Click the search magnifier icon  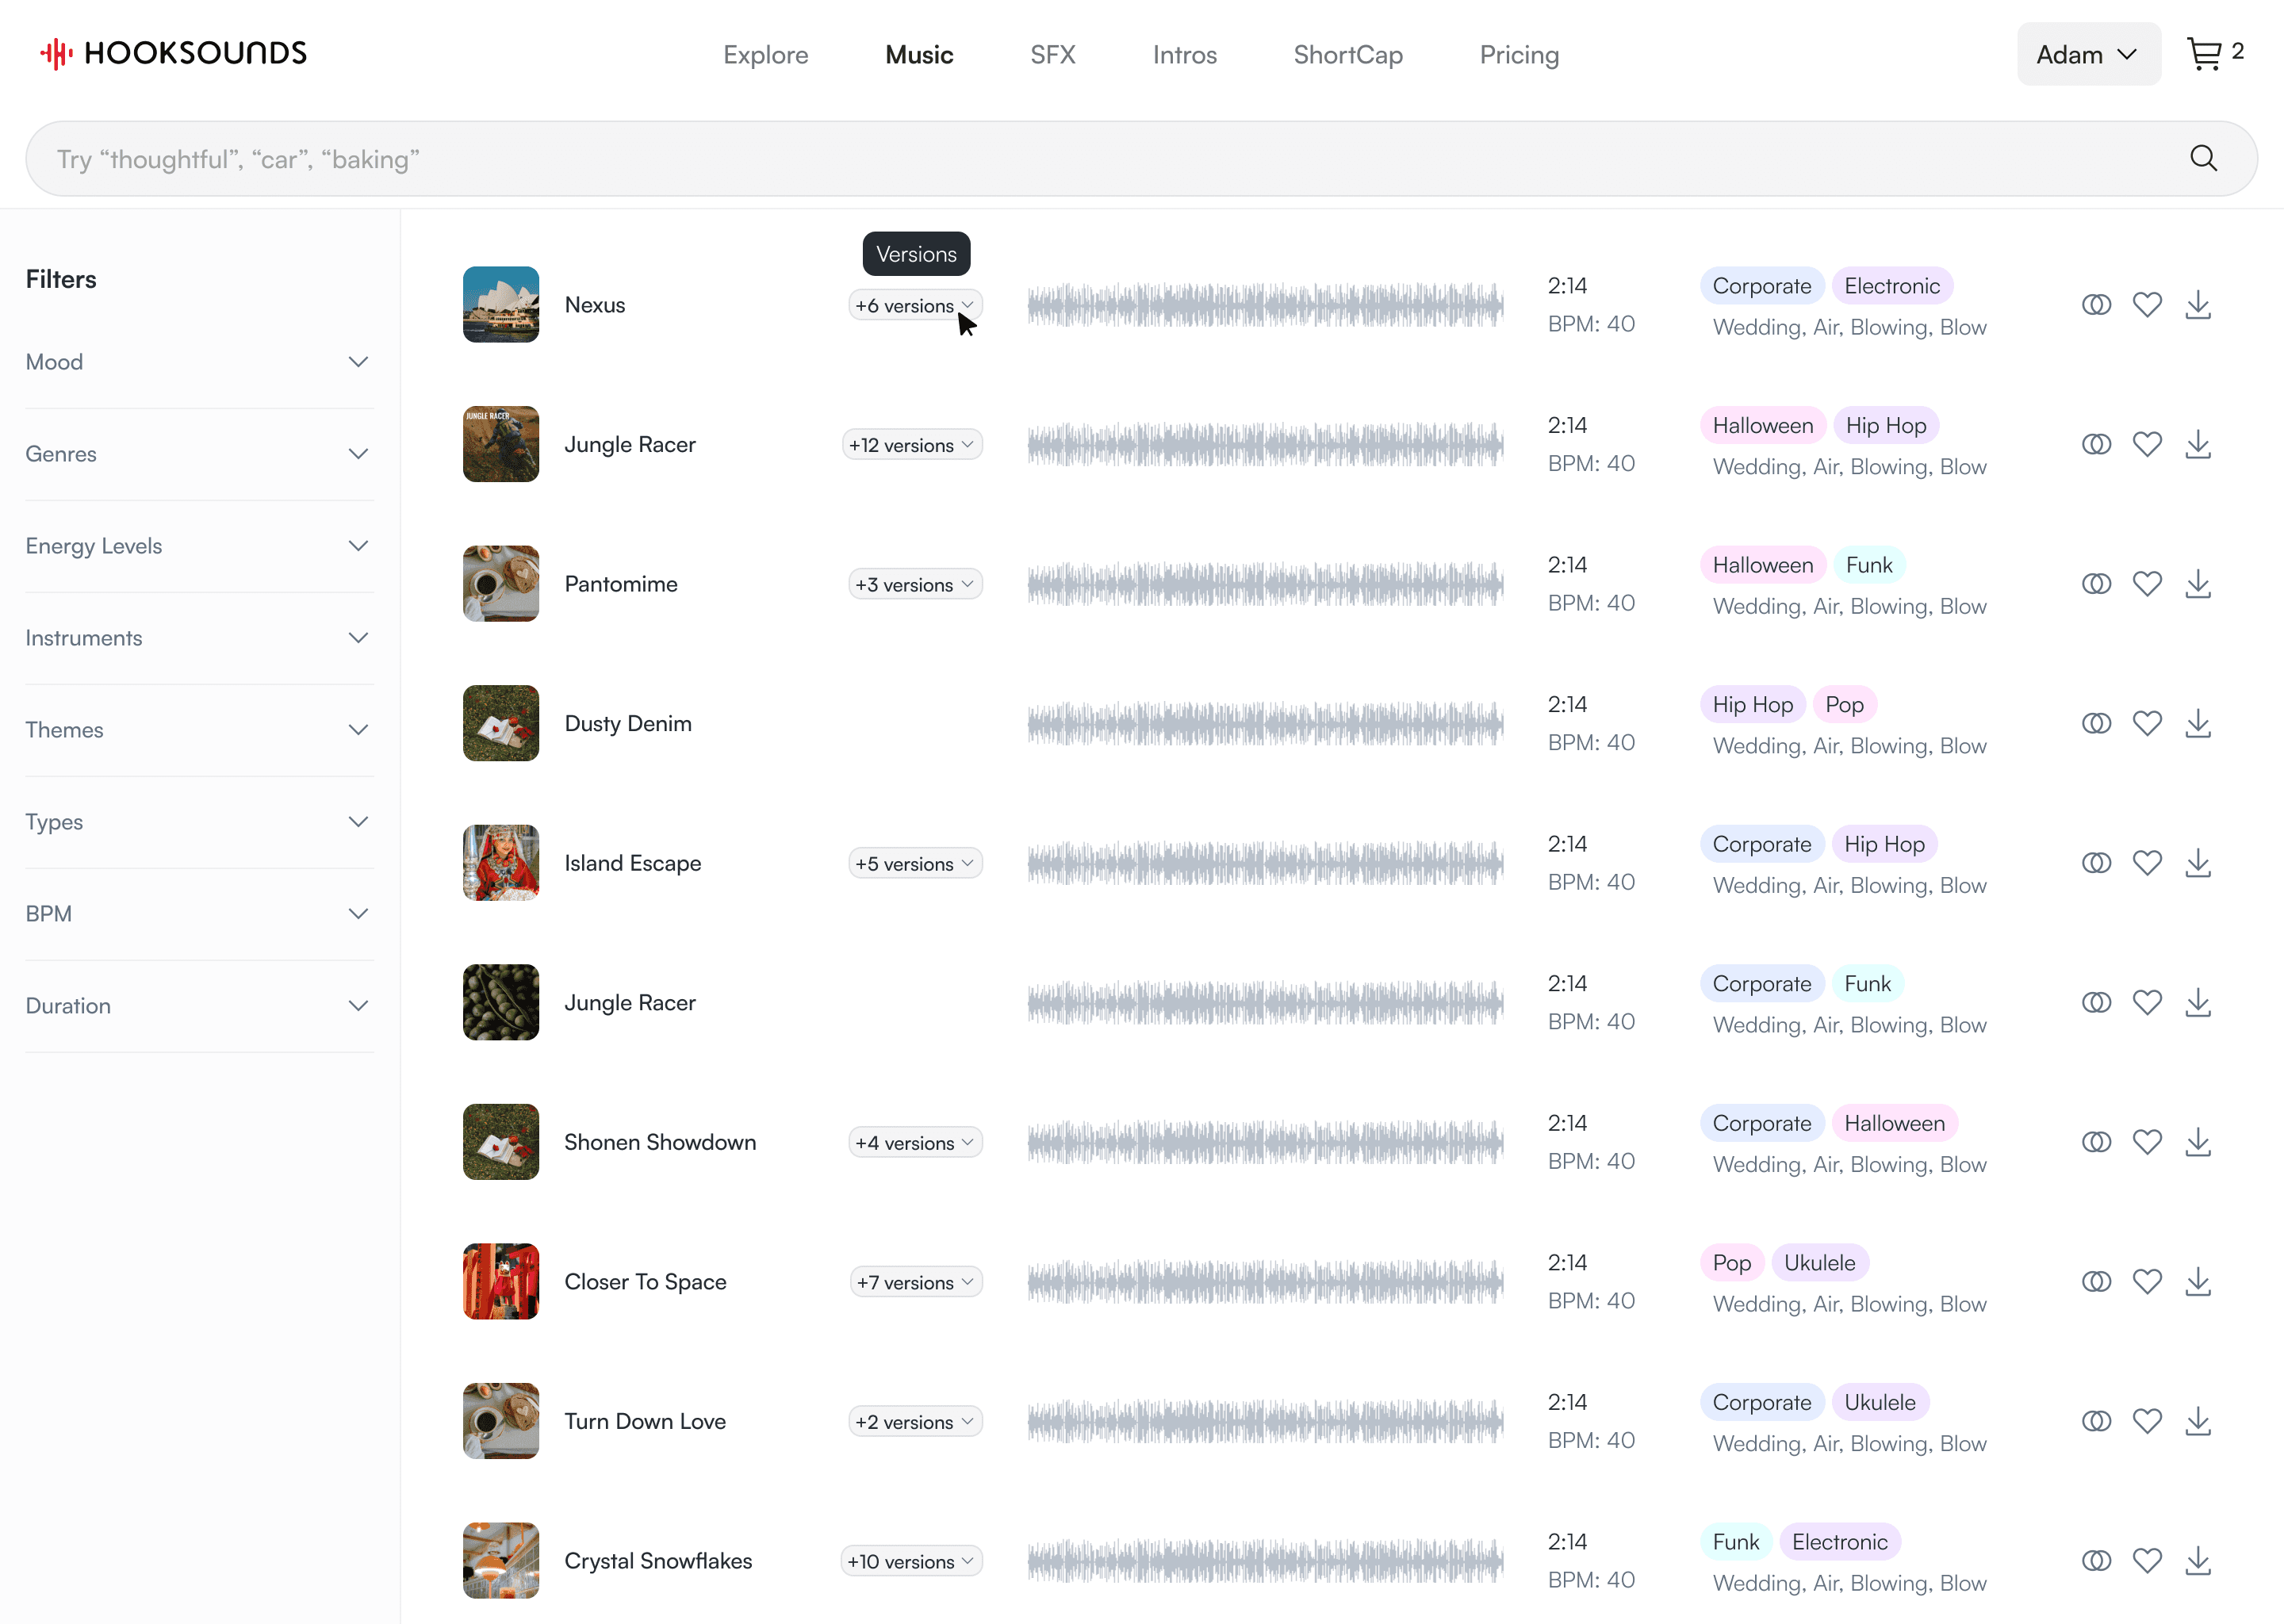pos(2203,158)
